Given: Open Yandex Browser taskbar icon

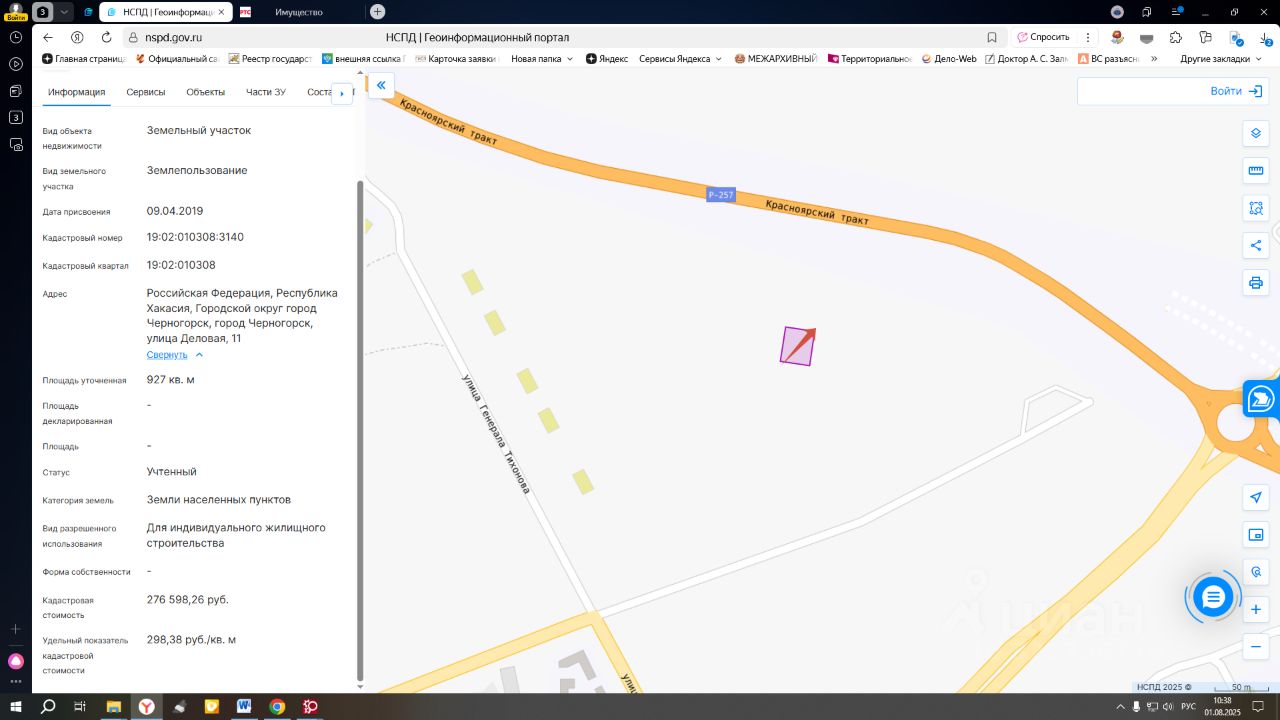Looking at the screenshot, I should click(146, 706).
